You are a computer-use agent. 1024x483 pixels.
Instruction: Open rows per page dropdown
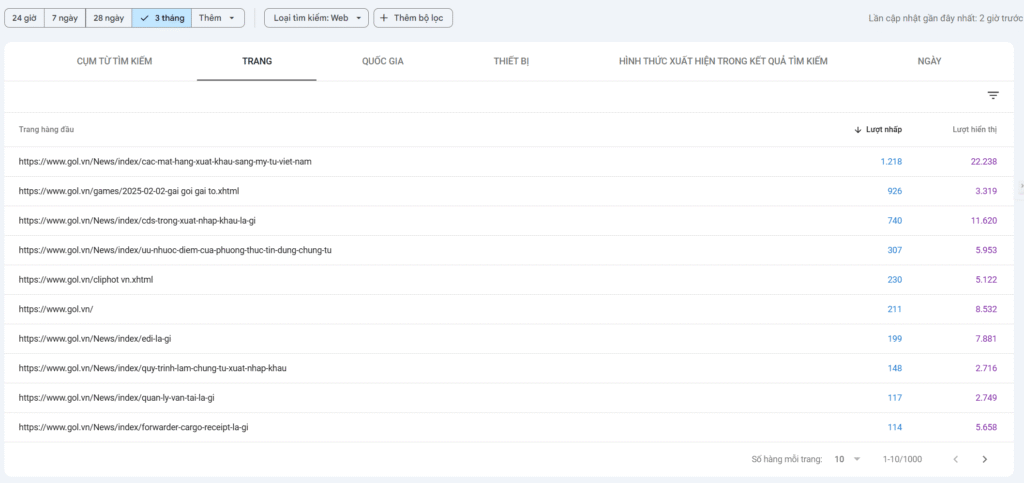point(846,459)
